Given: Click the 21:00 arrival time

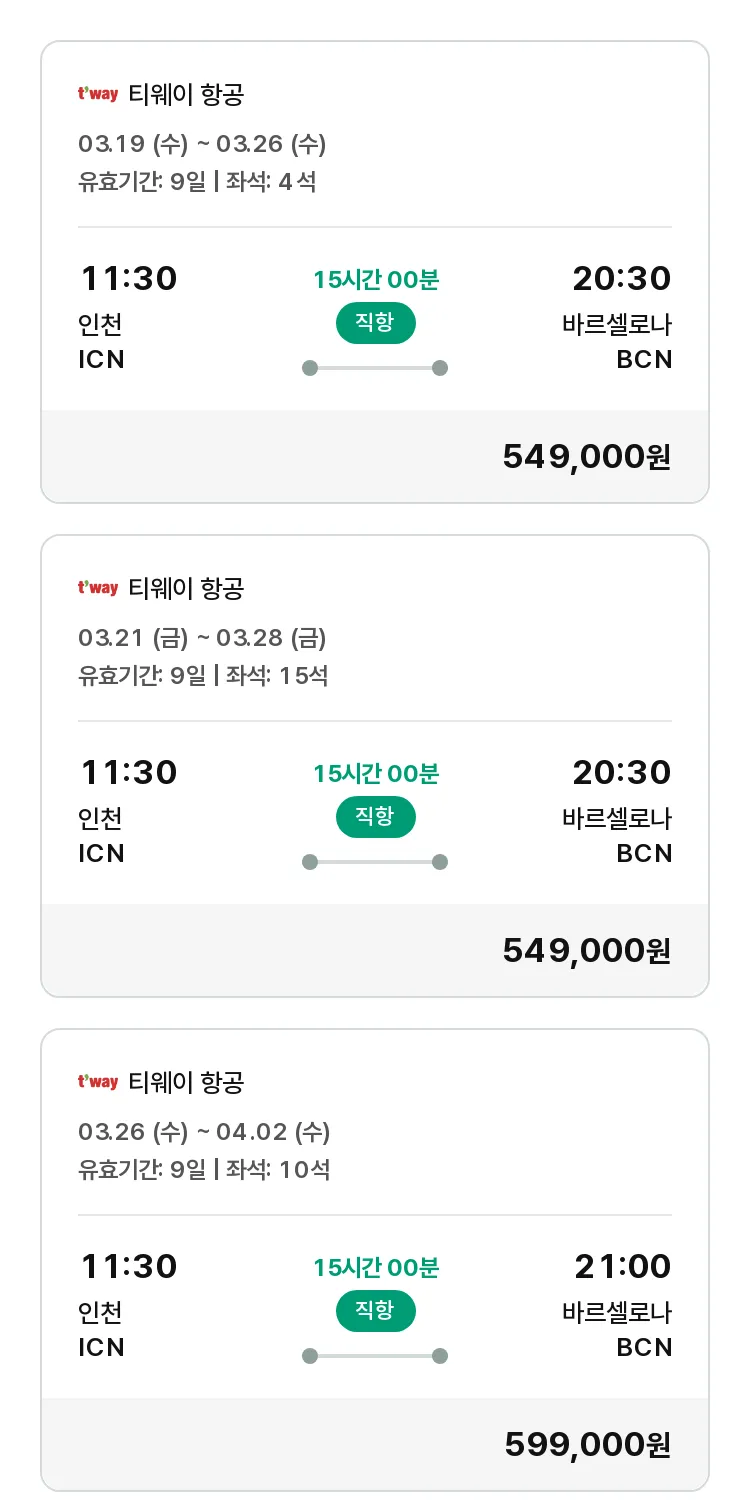Looking at the screenshot, I should click(622, 1266).
